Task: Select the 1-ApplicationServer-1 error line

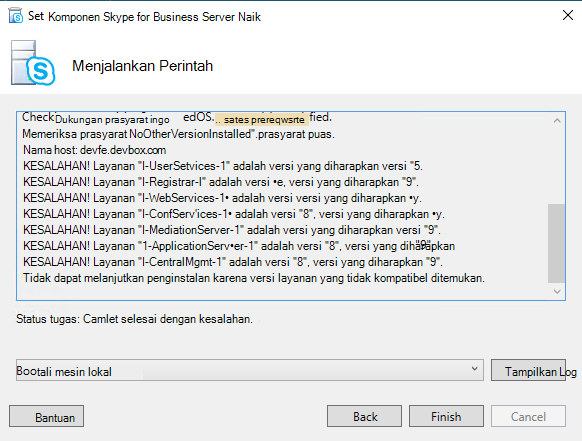Action: [239, 246]
